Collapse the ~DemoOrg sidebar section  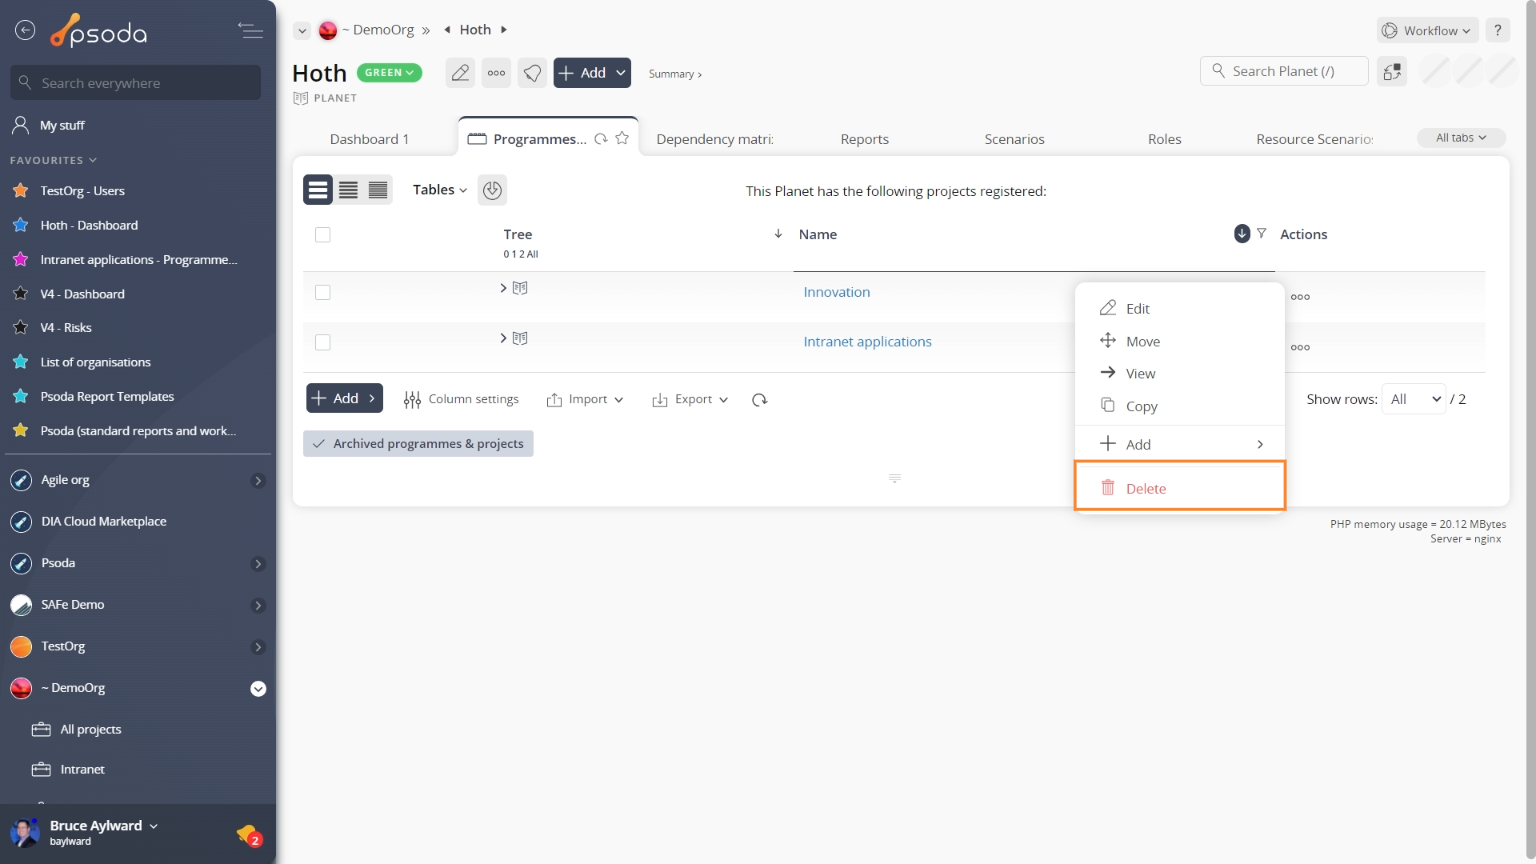pos(258,689)
